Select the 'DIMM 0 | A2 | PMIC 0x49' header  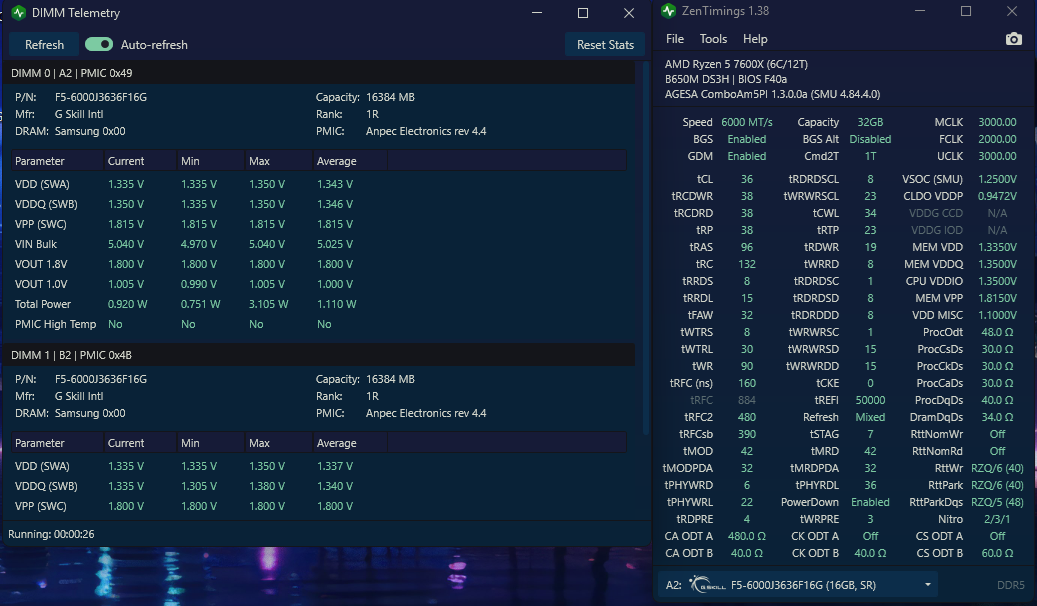pyautogui.click(x=319, y=73)
